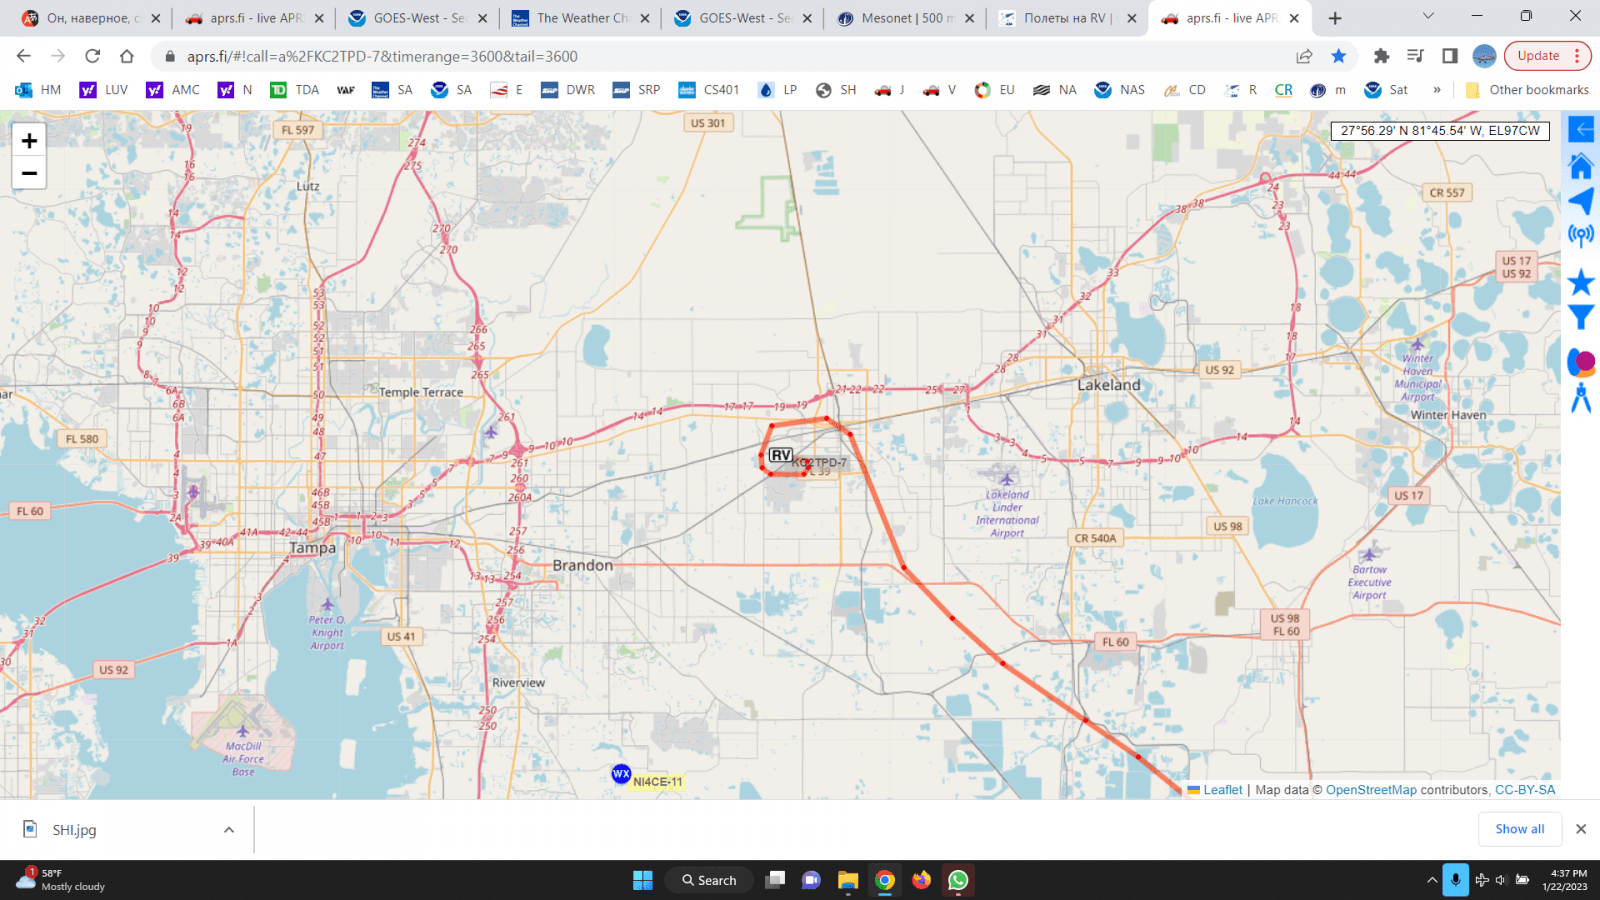Click the location arrow icon in sidebar
The image size is (1600, 900).
click(x=1581, y=201)
